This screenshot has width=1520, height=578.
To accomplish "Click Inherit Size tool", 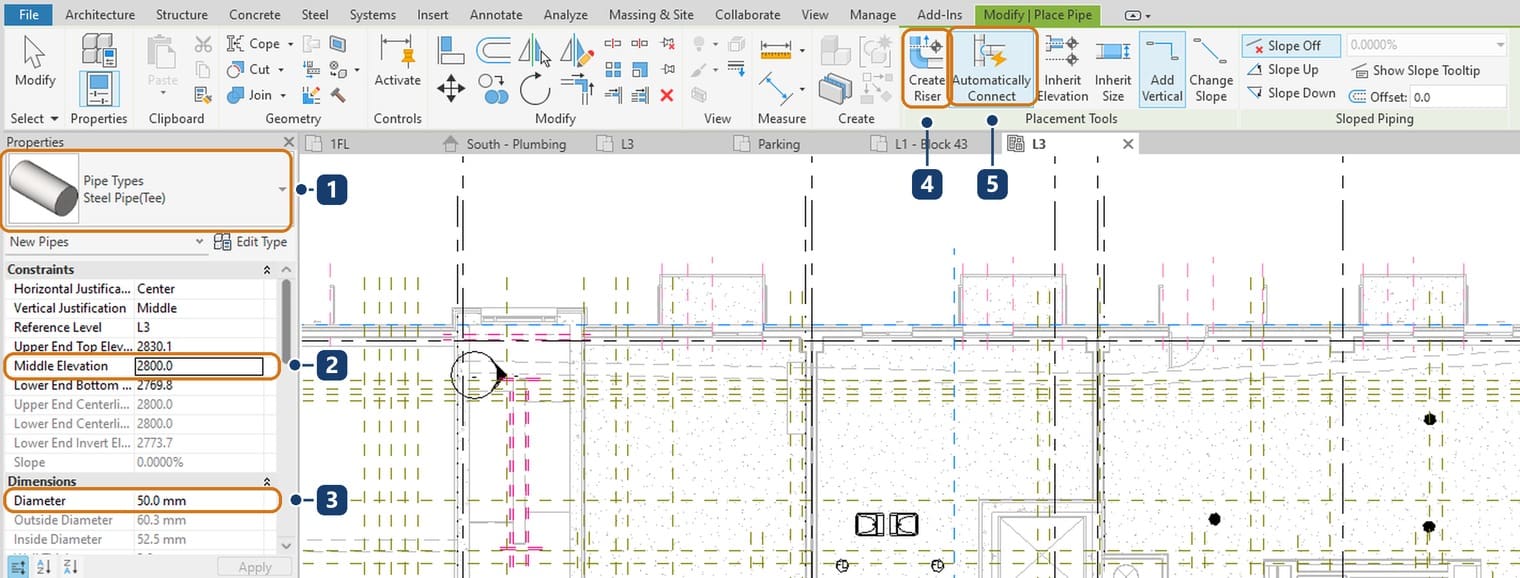I will (1113, 68).
